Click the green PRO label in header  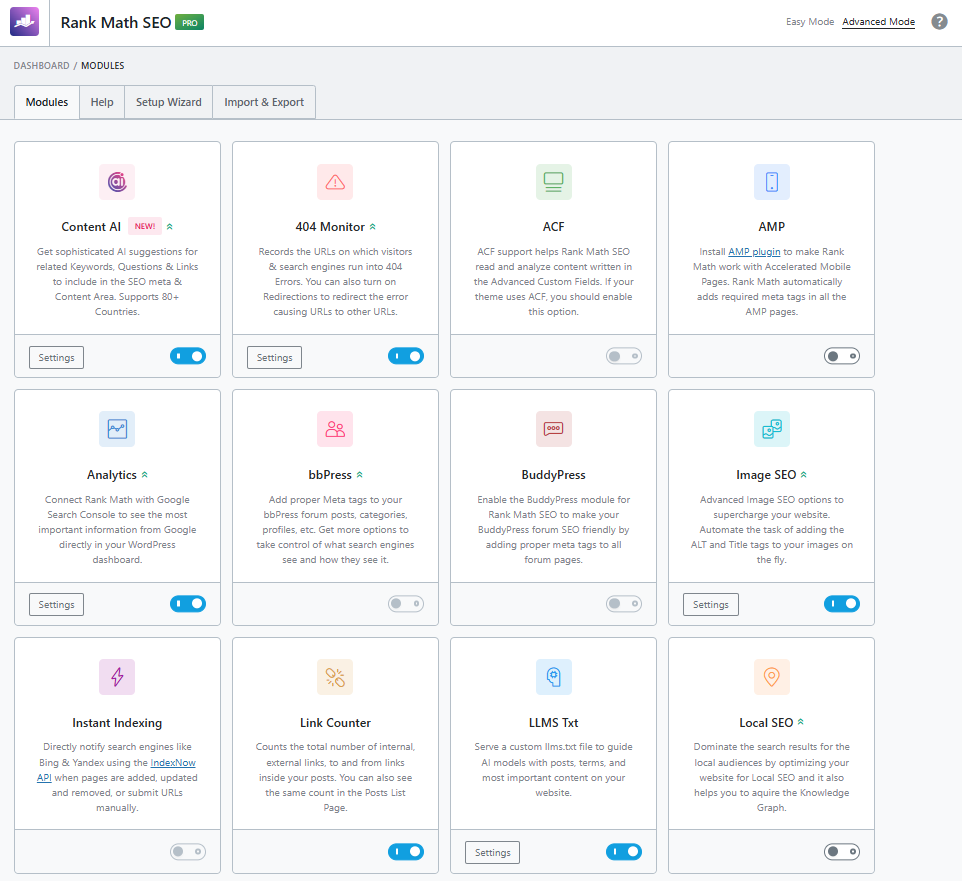[190, 23]
